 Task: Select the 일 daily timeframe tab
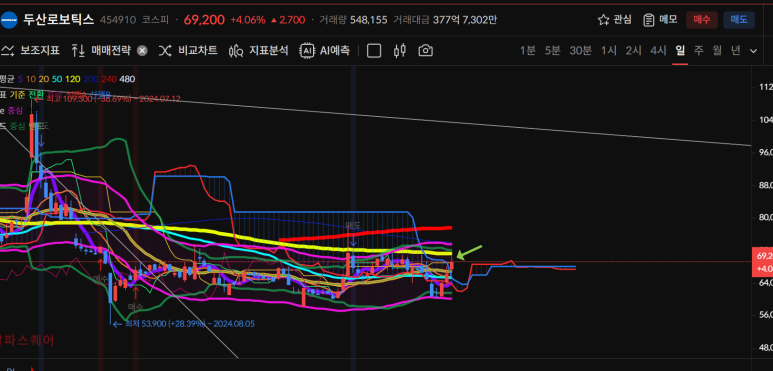point(680,50)
